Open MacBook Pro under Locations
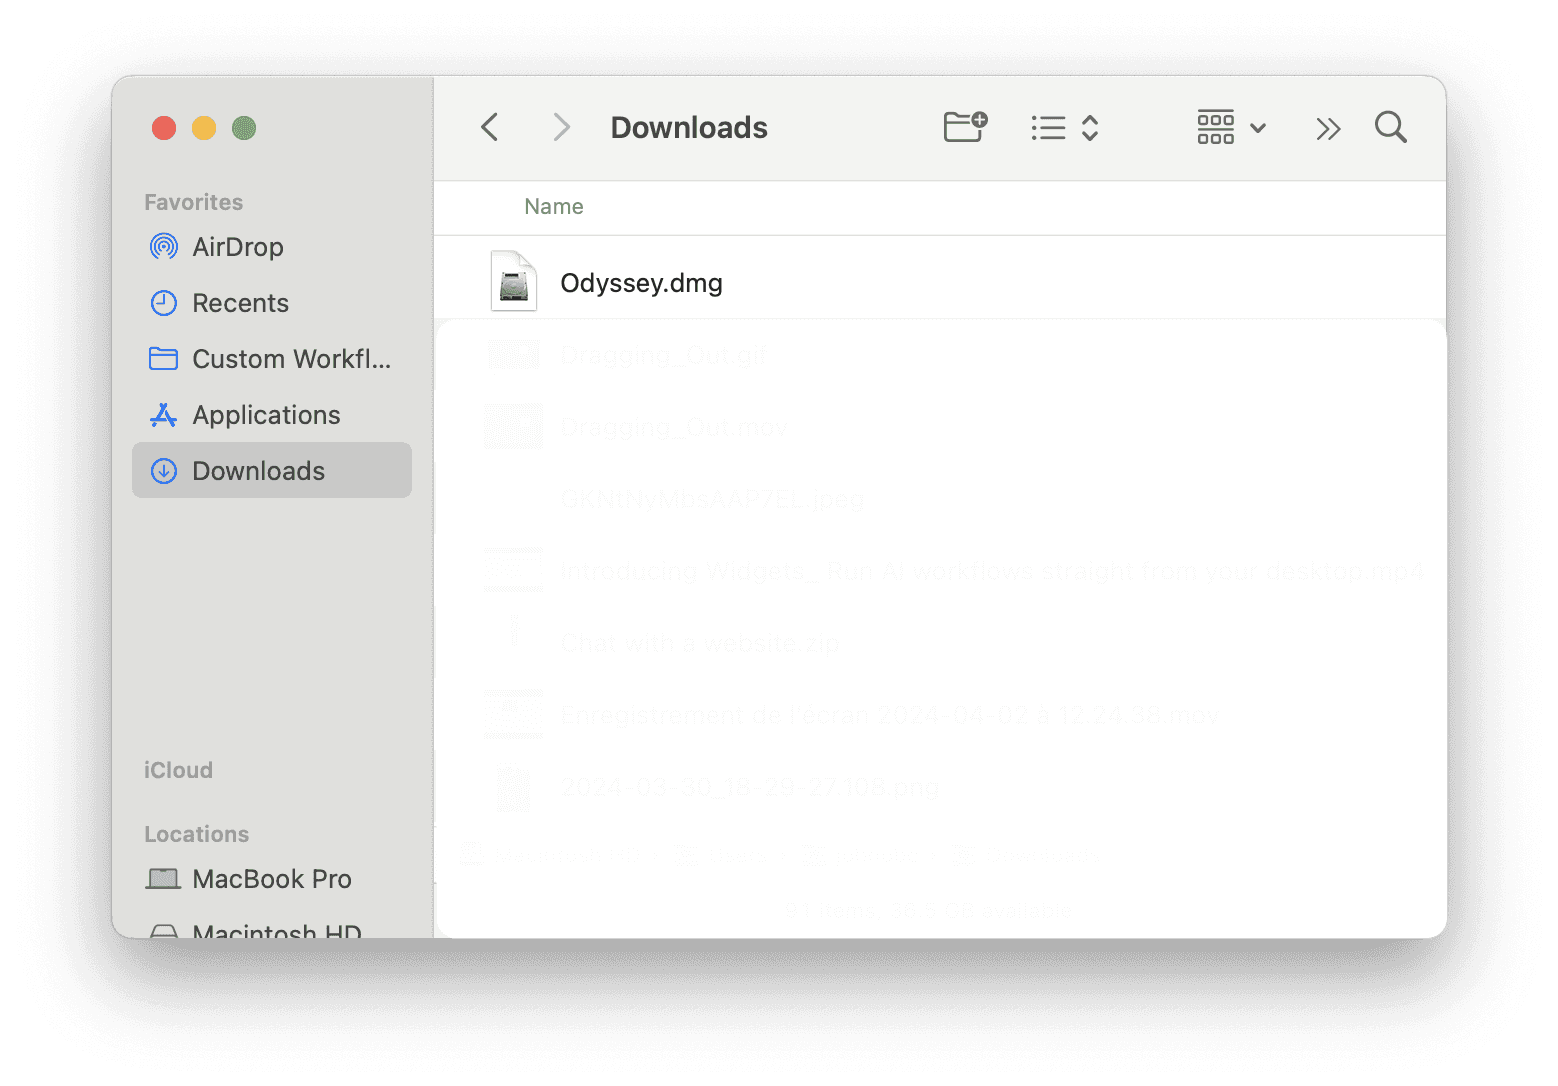This screenshot has width=1558, height=1086. point(272,879)
